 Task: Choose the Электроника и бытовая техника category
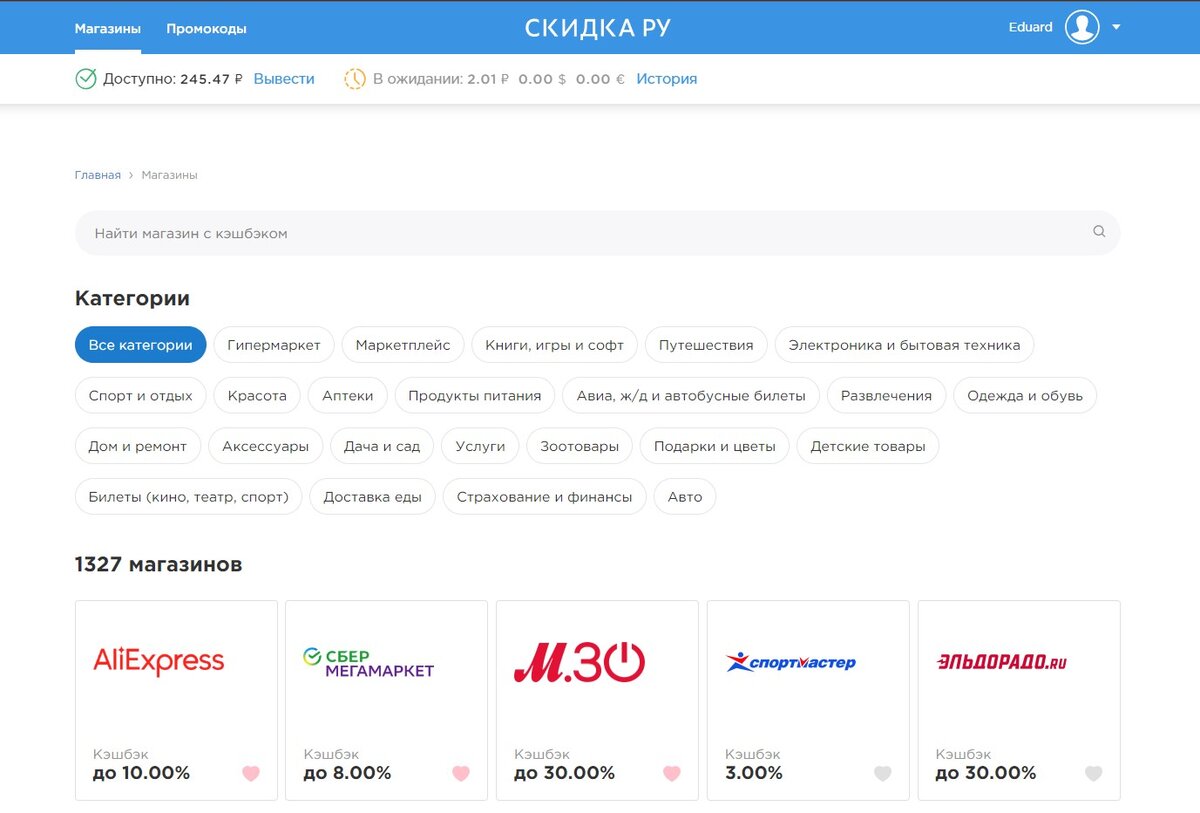(905, 344)
